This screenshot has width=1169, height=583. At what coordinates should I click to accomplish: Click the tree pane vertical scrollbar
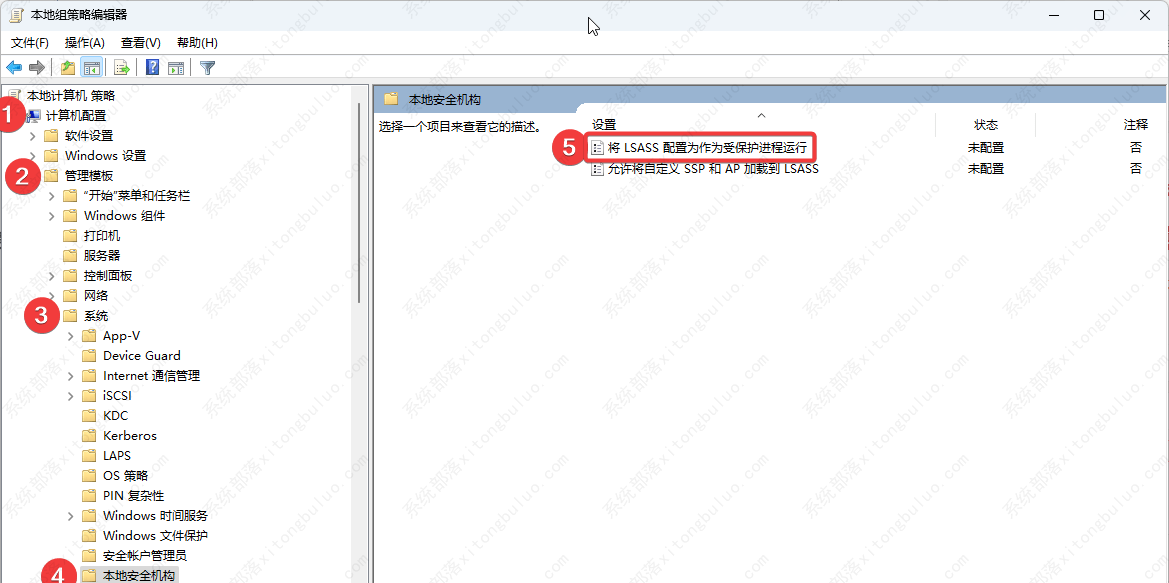pyautogui.click(x=359, y=200)
